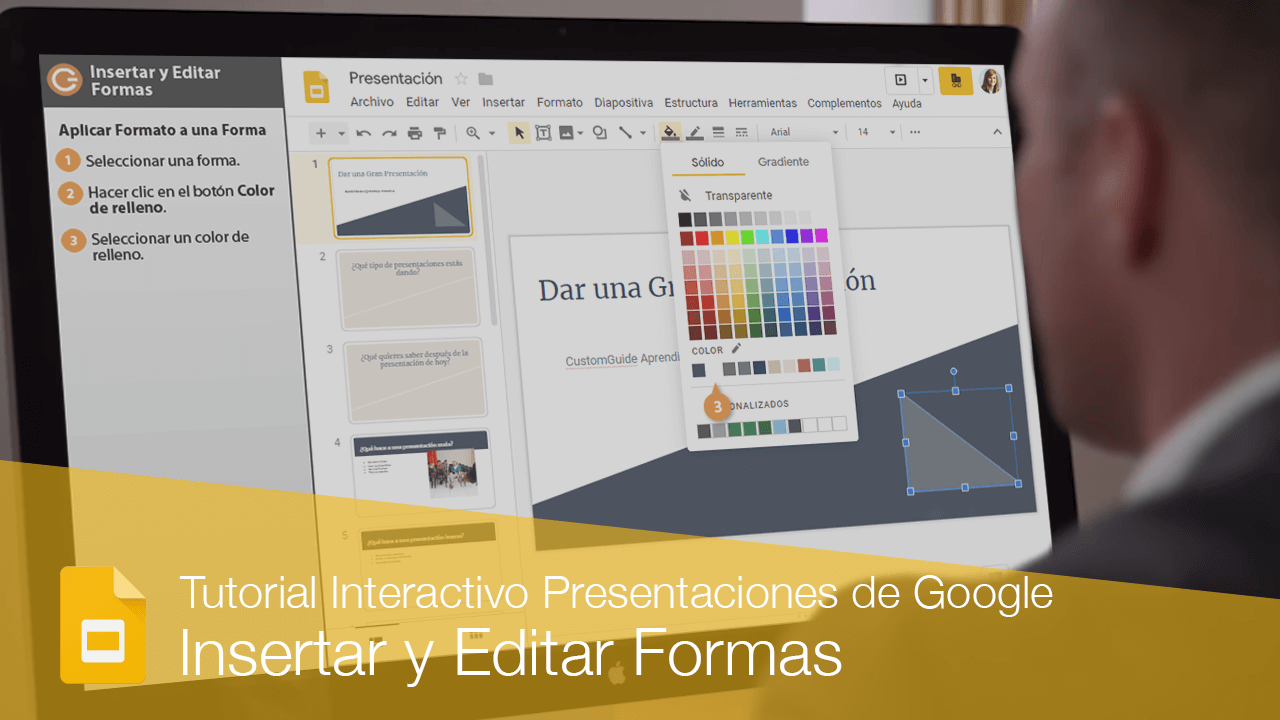
Task: Click the CustomGuide logo in the tutorial panel
Action: point(65,80)
